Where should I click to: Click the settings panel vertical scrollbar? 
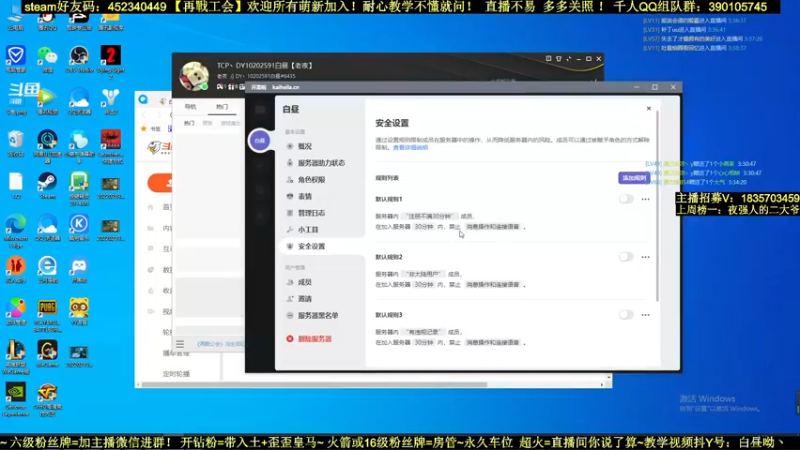658,204
